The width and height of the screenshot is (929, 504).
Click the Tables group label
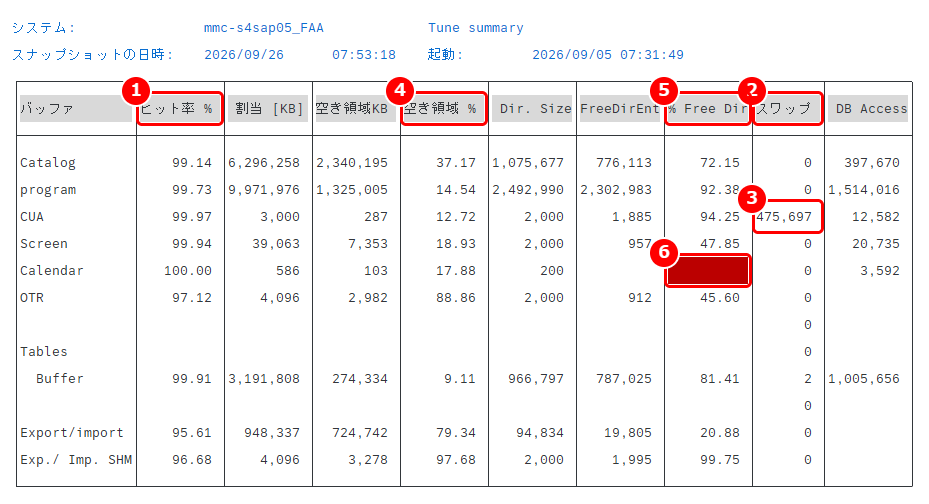43,351
